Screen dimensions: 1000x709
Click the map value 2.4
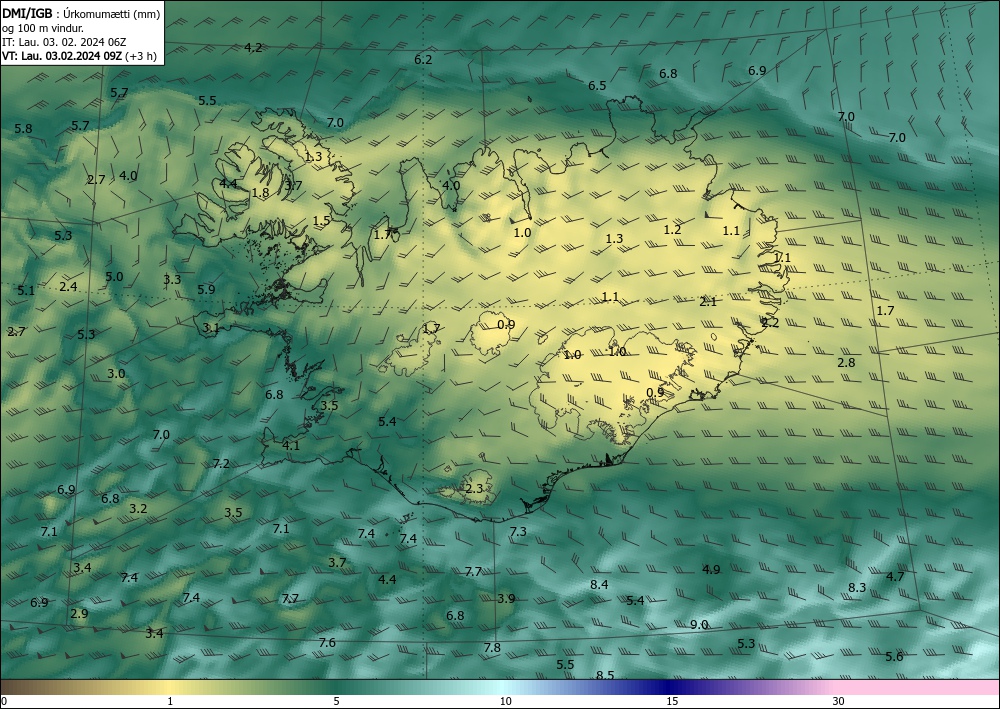[x=68, y=286]
